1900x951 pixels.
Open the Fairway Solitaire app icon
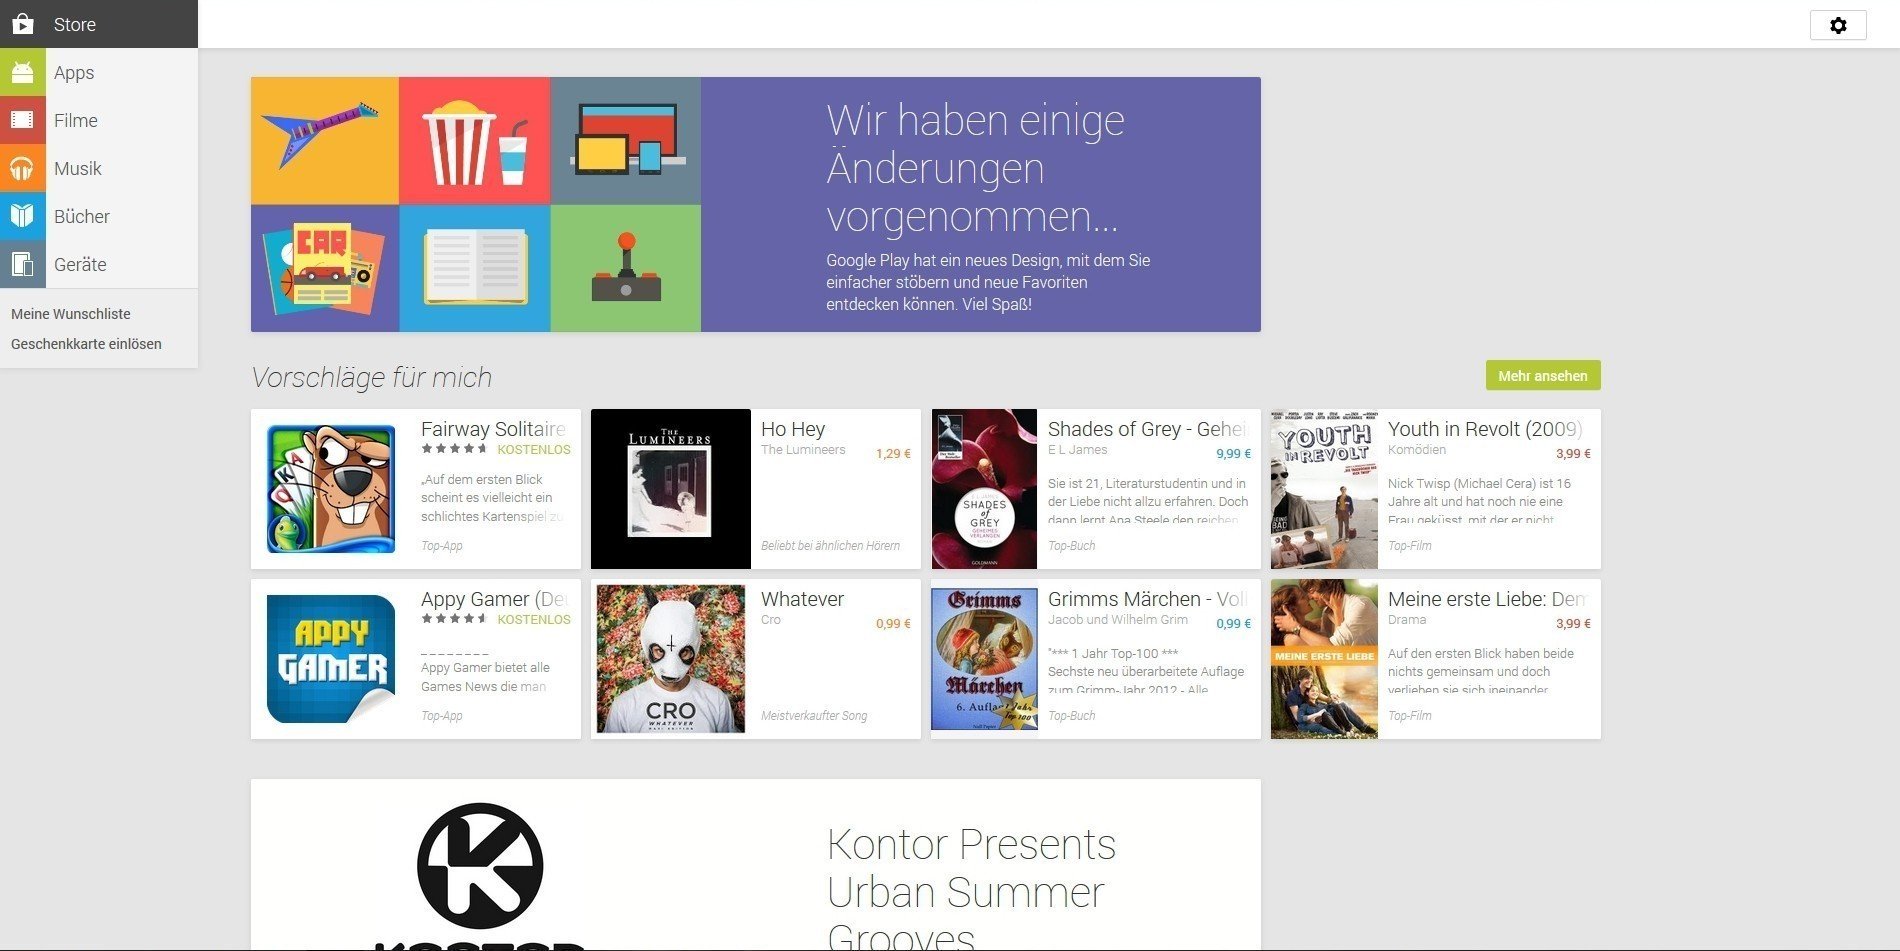pos(331,489)
